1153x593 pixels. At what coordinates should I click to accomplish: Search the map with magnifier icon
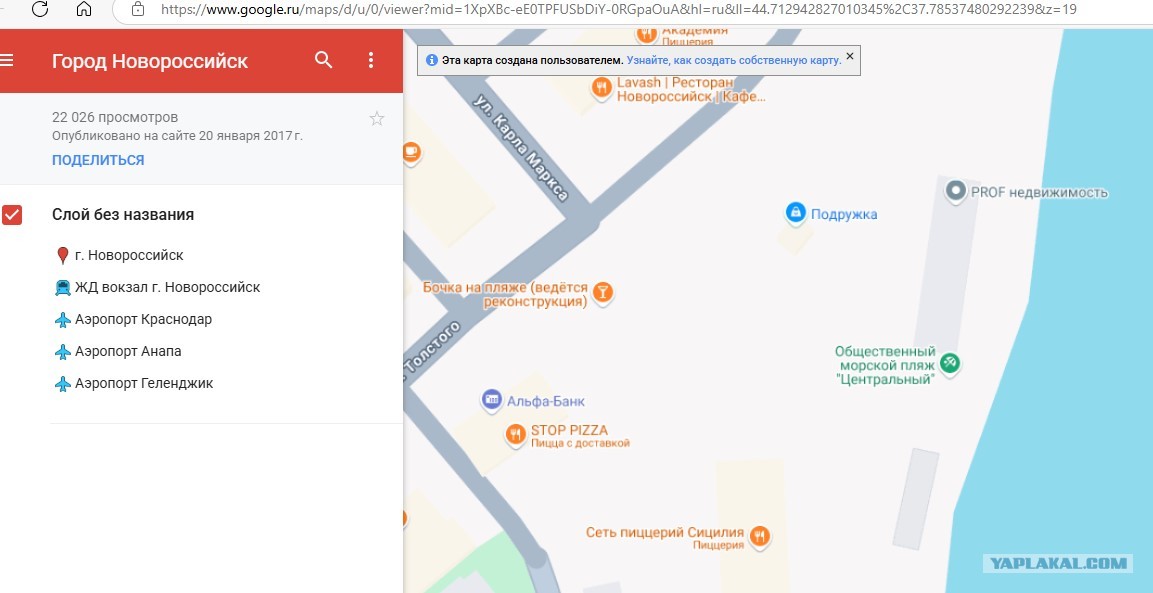pos(324,60)
